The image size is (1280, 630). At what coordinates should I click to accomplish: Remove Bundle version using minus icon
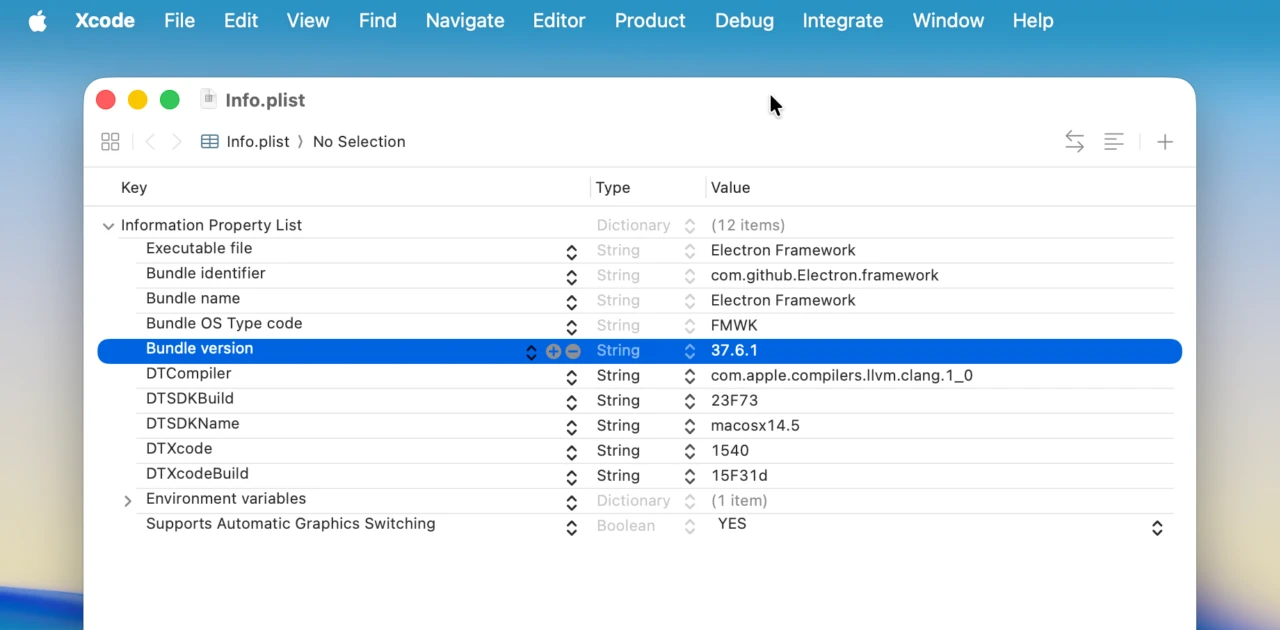pos(573,351)
